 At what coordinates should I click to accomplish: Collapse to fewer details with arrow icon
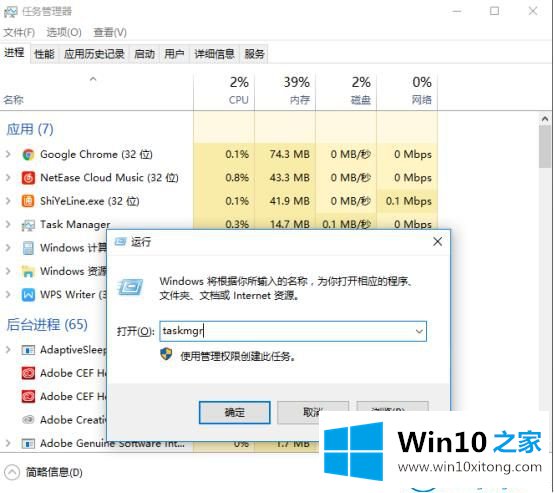(12, 473)
